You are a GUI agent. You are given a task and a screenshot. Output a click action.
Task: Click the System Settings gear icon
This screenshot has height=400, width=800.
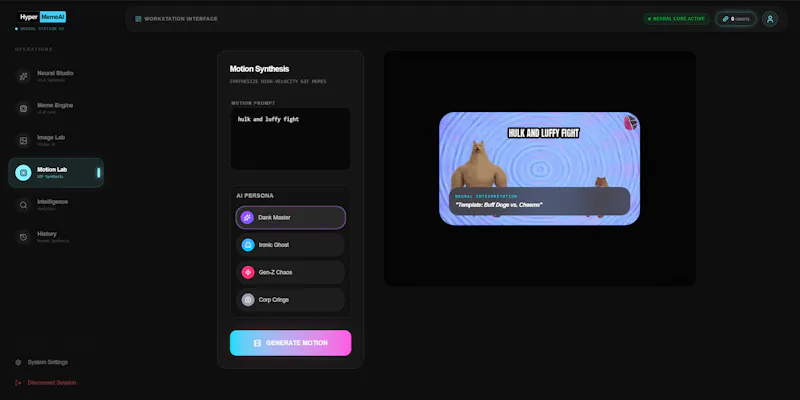(x=18, y=362)
